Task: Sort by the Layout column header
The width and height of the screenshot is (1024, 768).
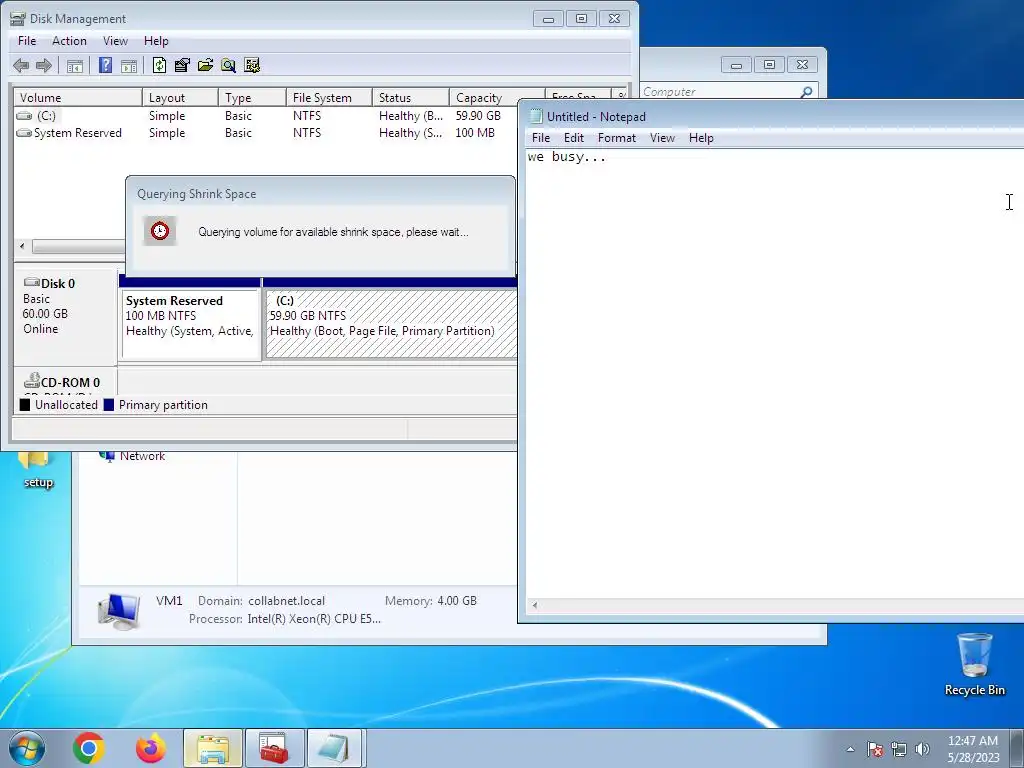Action: tap(180, 97)
